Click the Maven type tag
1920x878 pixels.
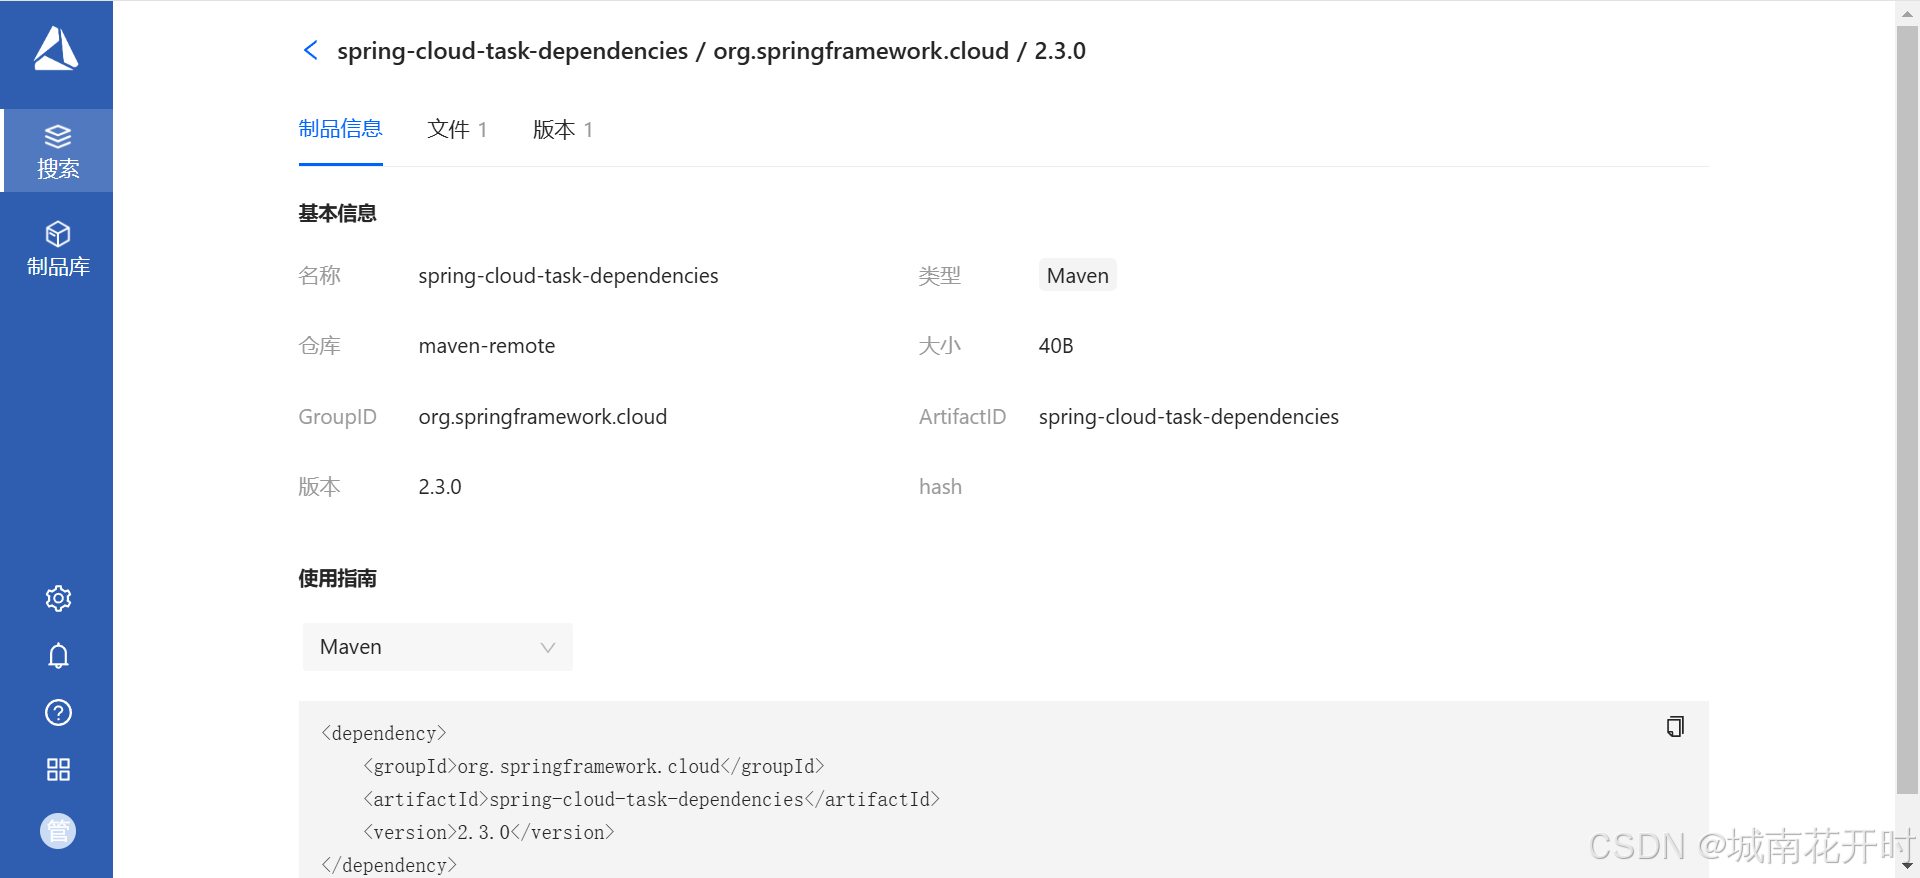click(1077, 276)
